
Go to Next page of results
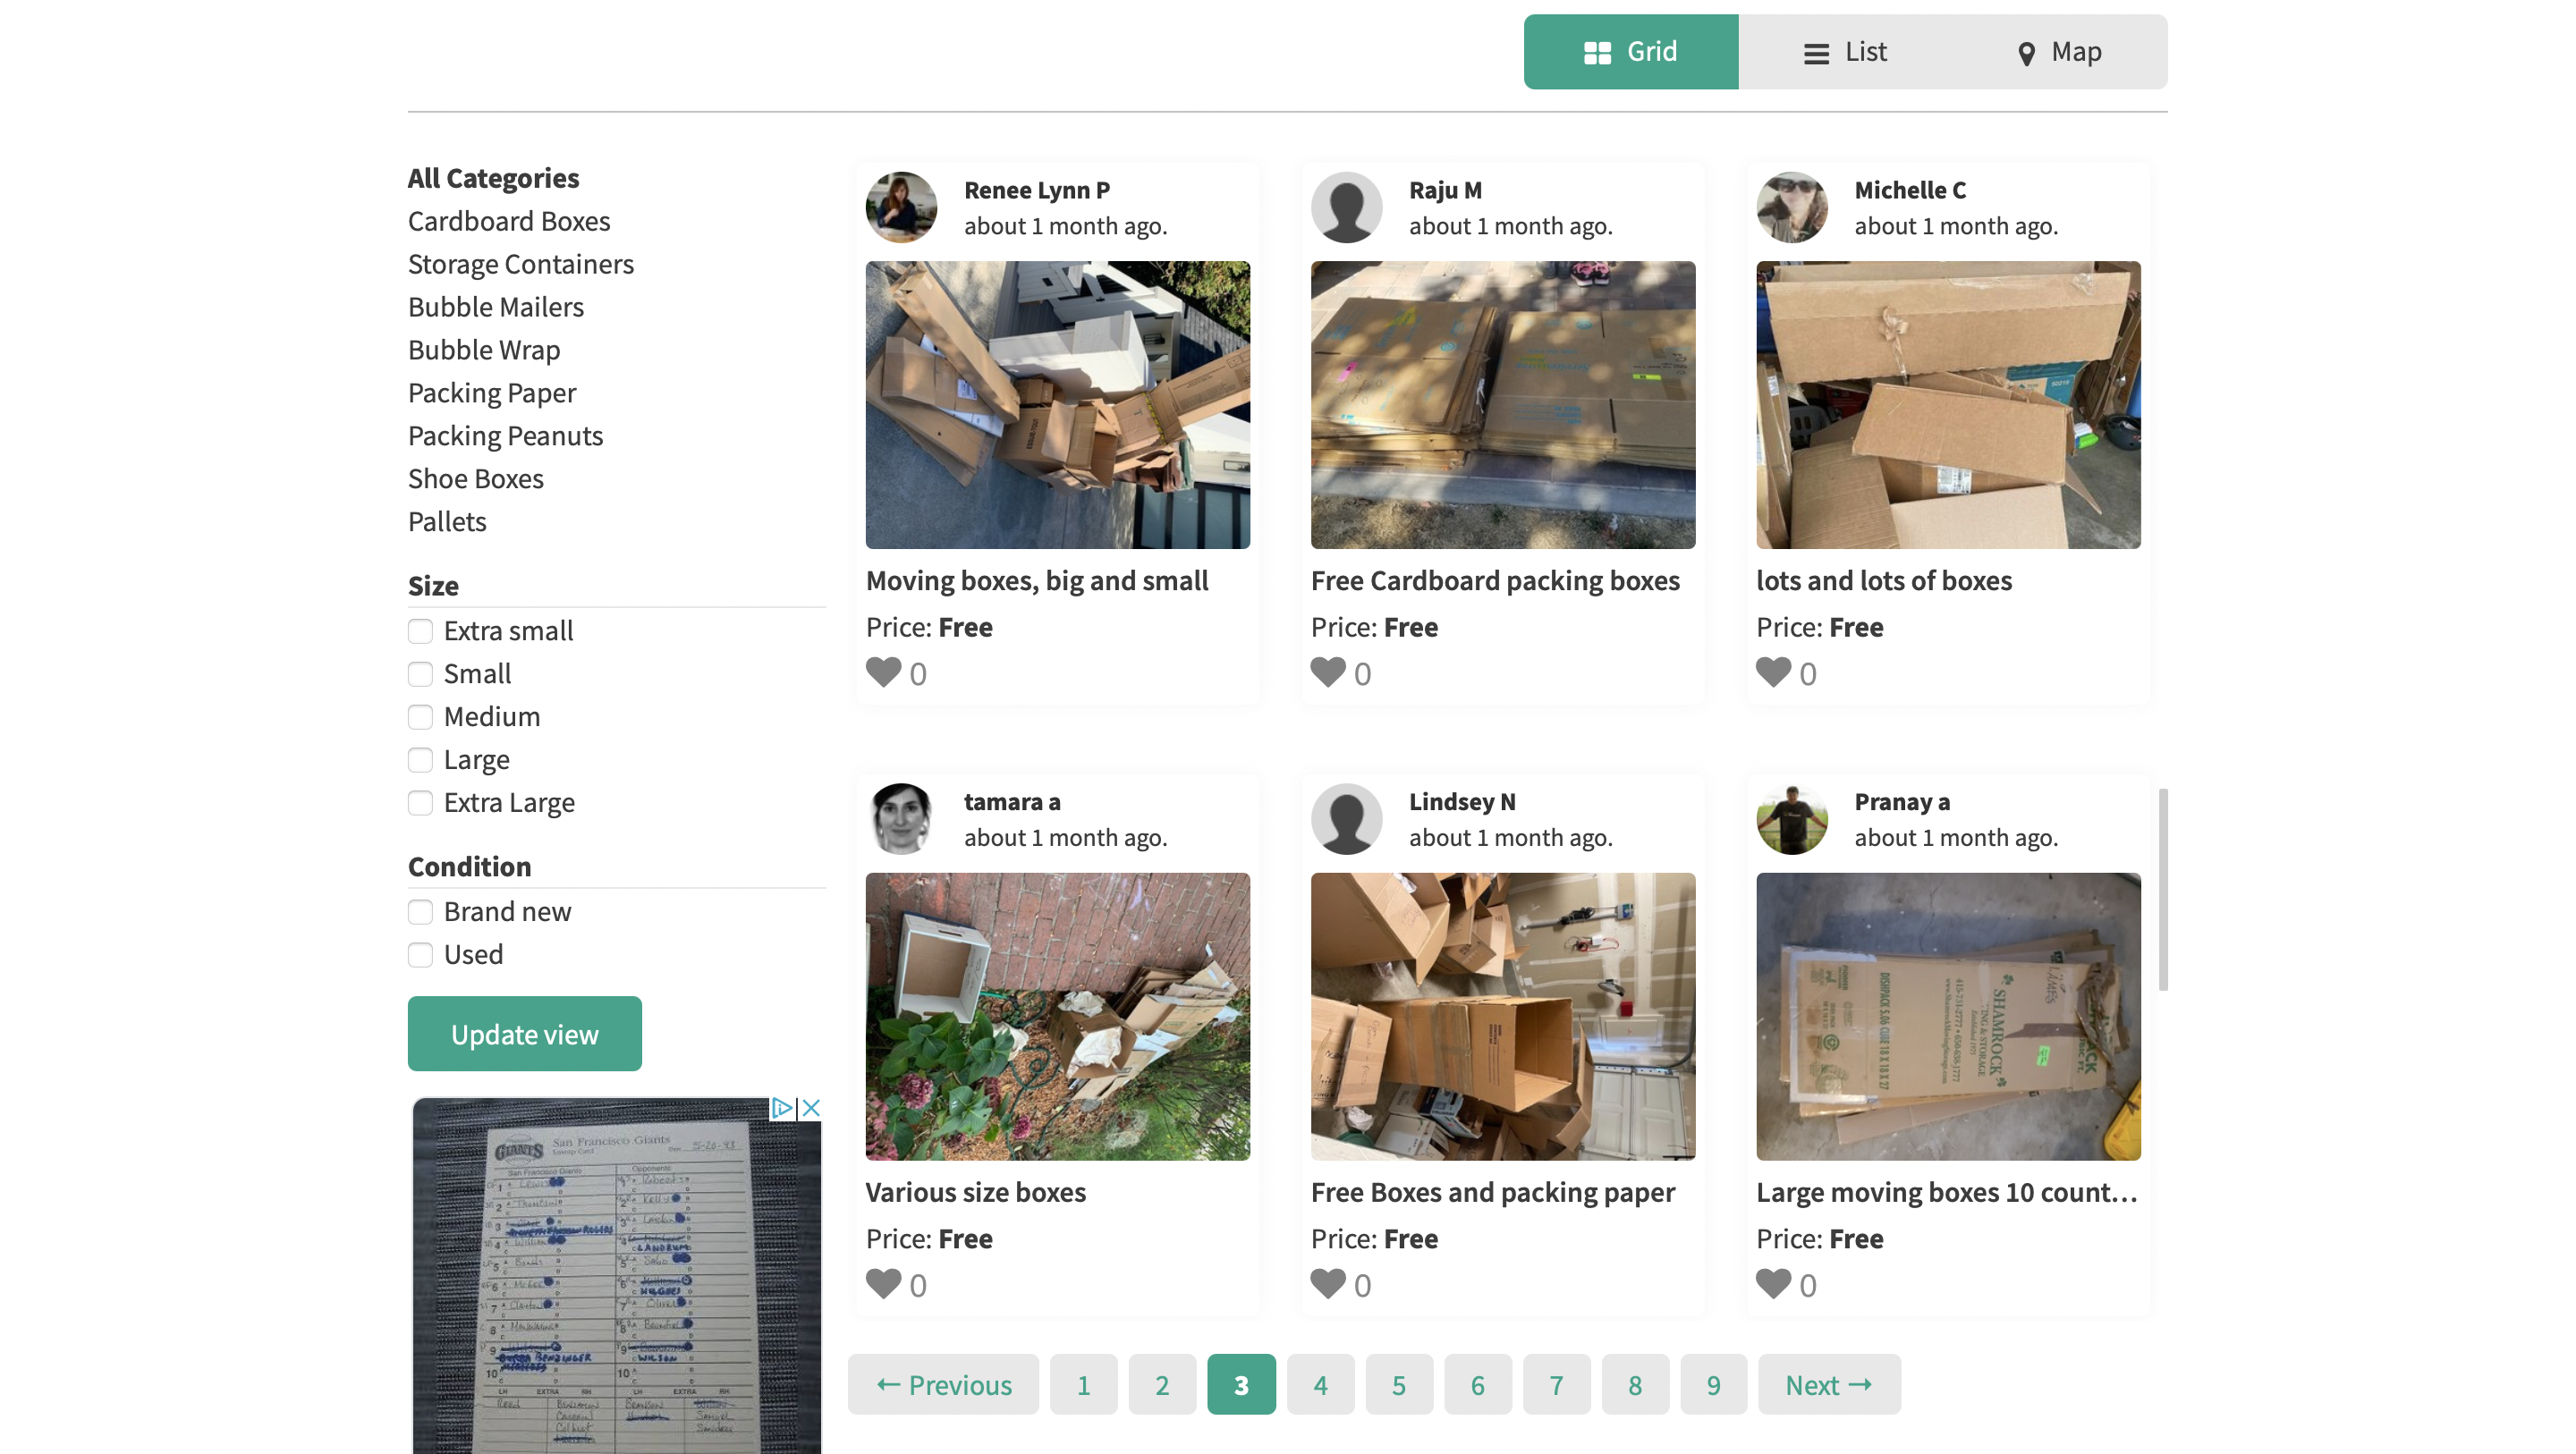[1828, 1385]
